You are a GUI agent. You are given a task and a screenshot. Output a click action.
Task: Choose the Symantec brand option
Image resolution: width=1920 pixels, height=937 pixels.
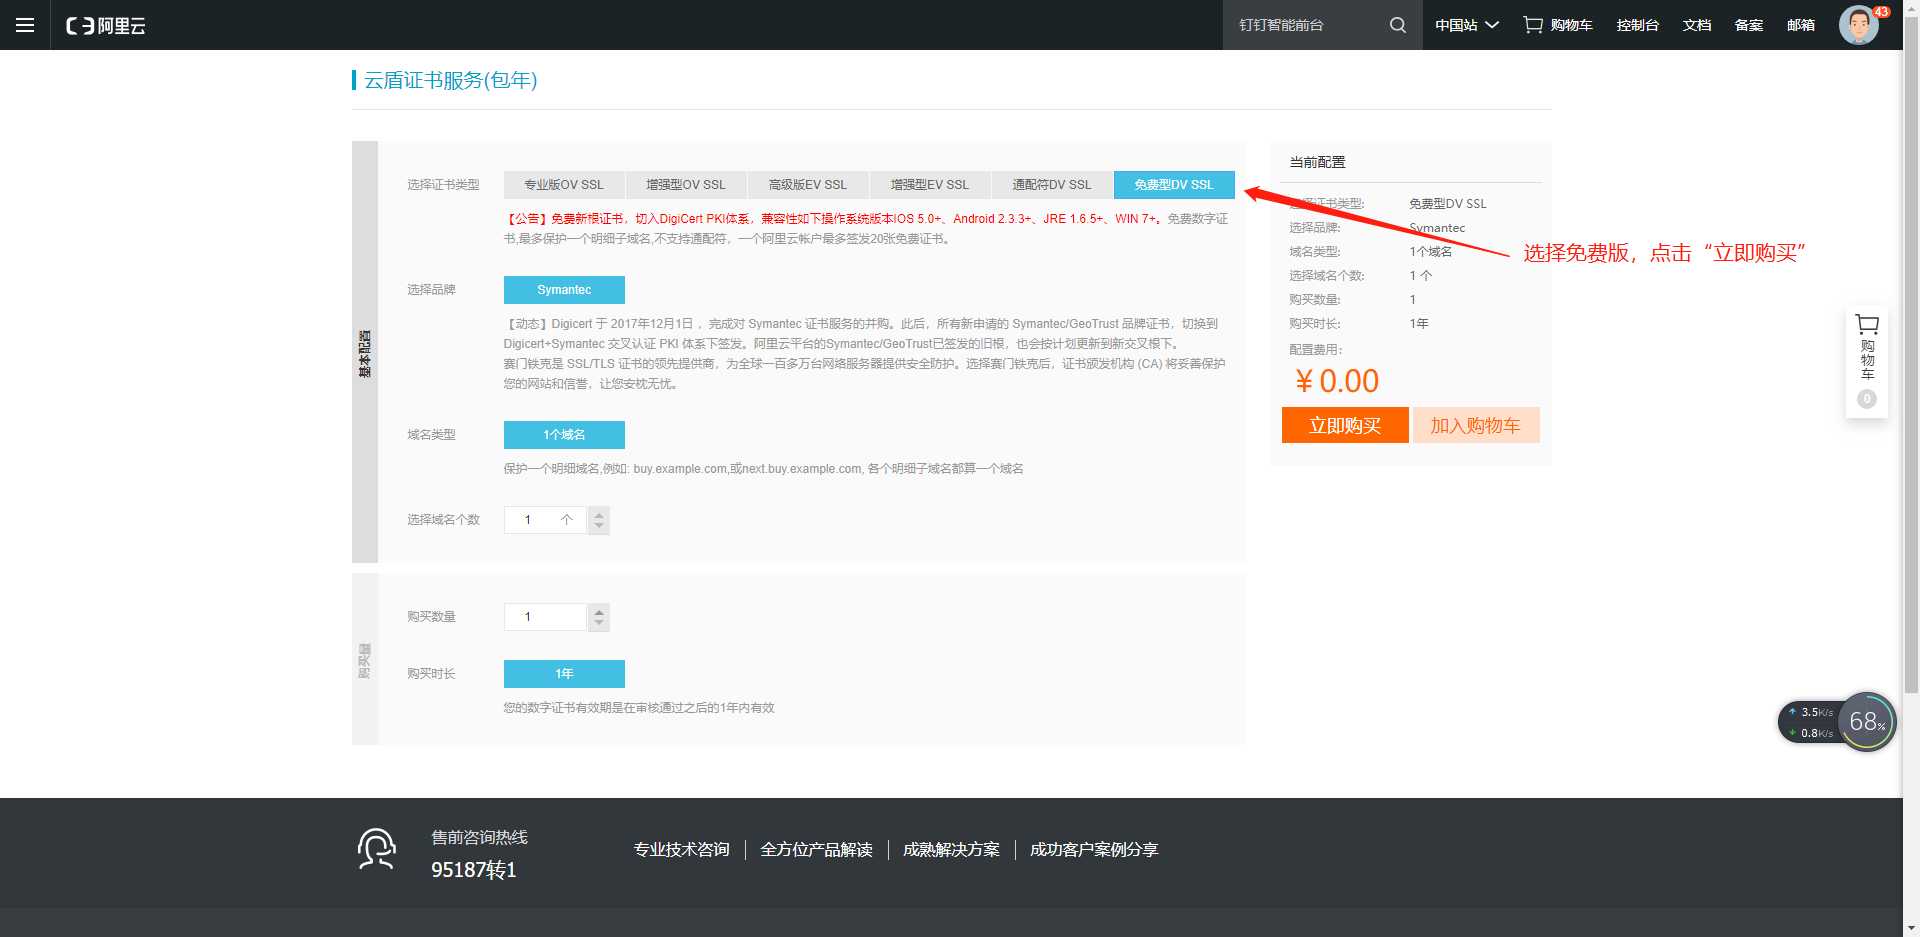564,290
